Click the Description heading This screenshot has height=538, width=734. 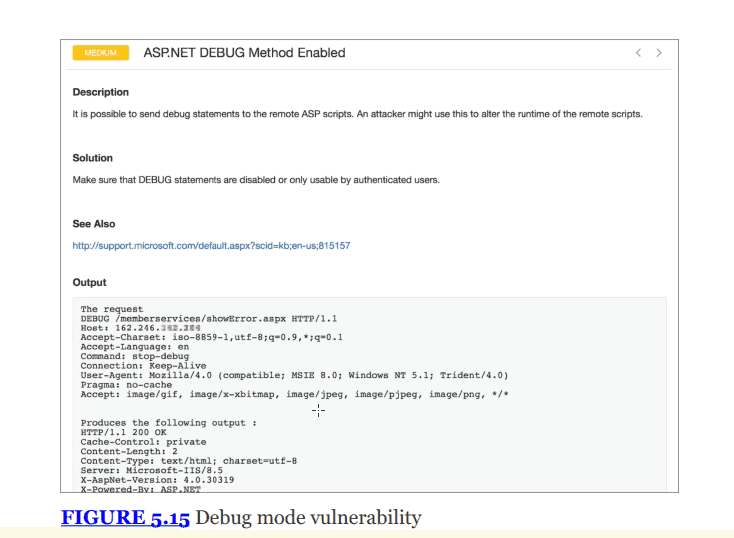pos(101,92)
